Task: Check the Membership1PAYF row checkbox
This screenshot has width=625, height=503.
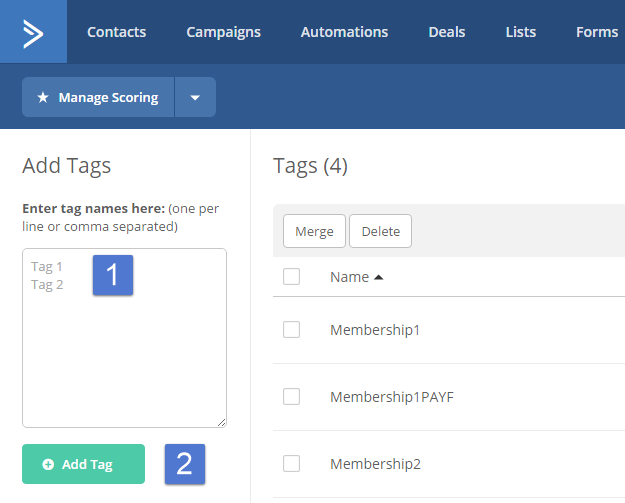Action: click(291, 397)
